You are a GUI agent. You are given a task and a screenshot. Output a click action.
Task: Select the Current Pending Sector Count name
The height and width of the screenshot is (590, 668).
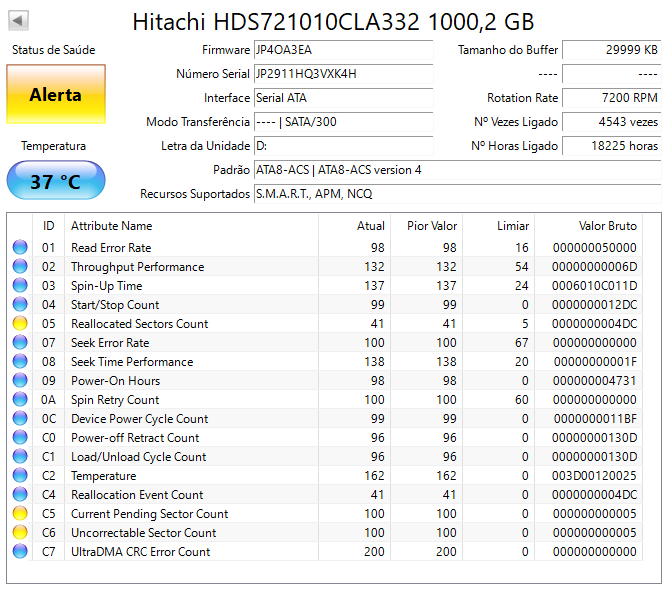(150, 514)
